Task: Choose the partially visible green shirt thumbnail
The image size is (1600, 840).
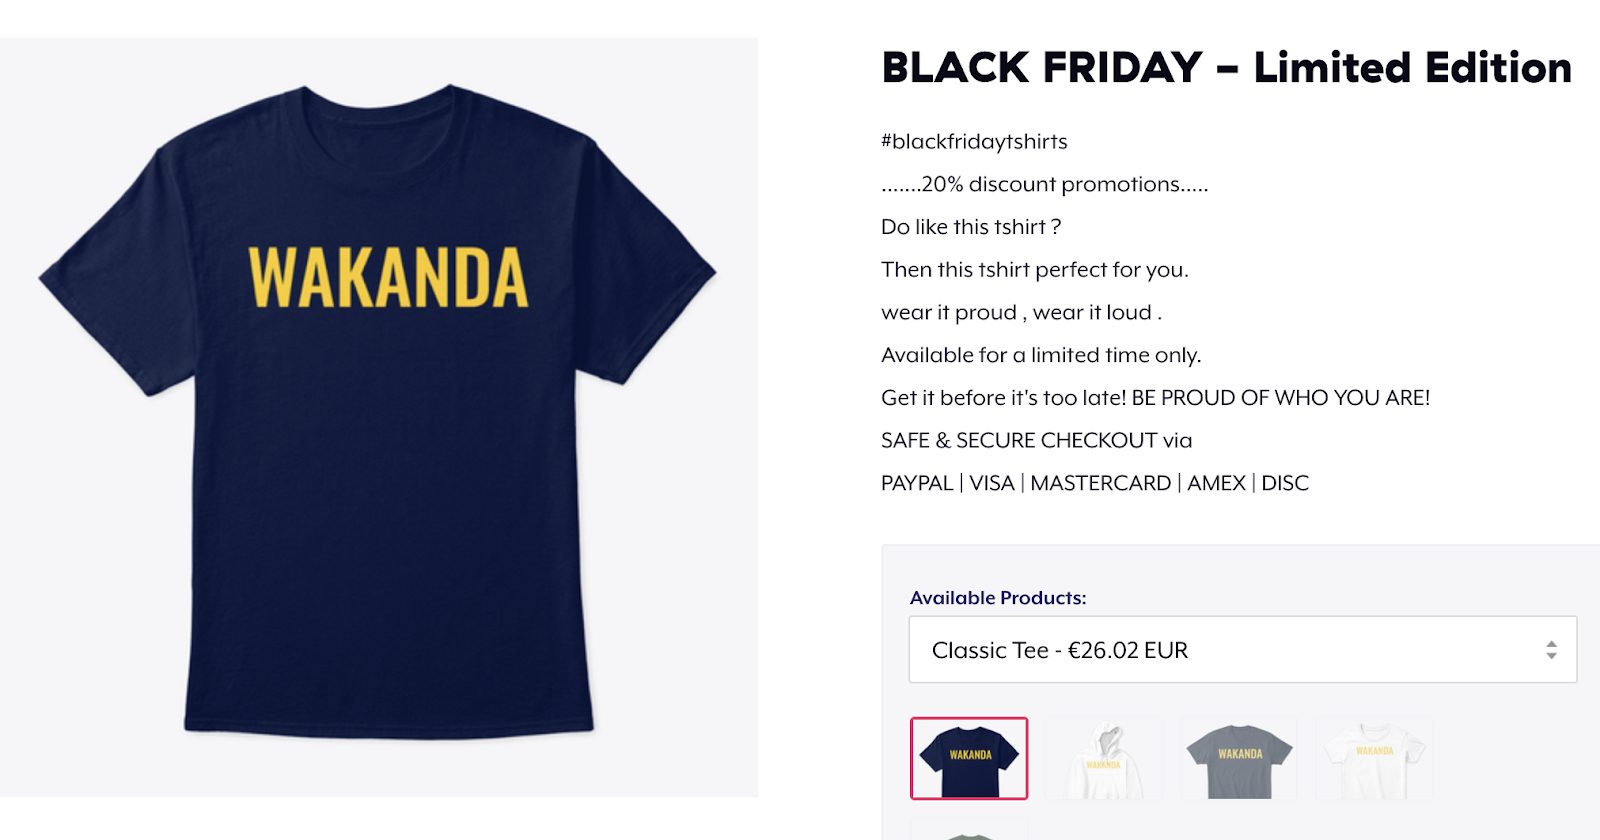Action: 969,830
